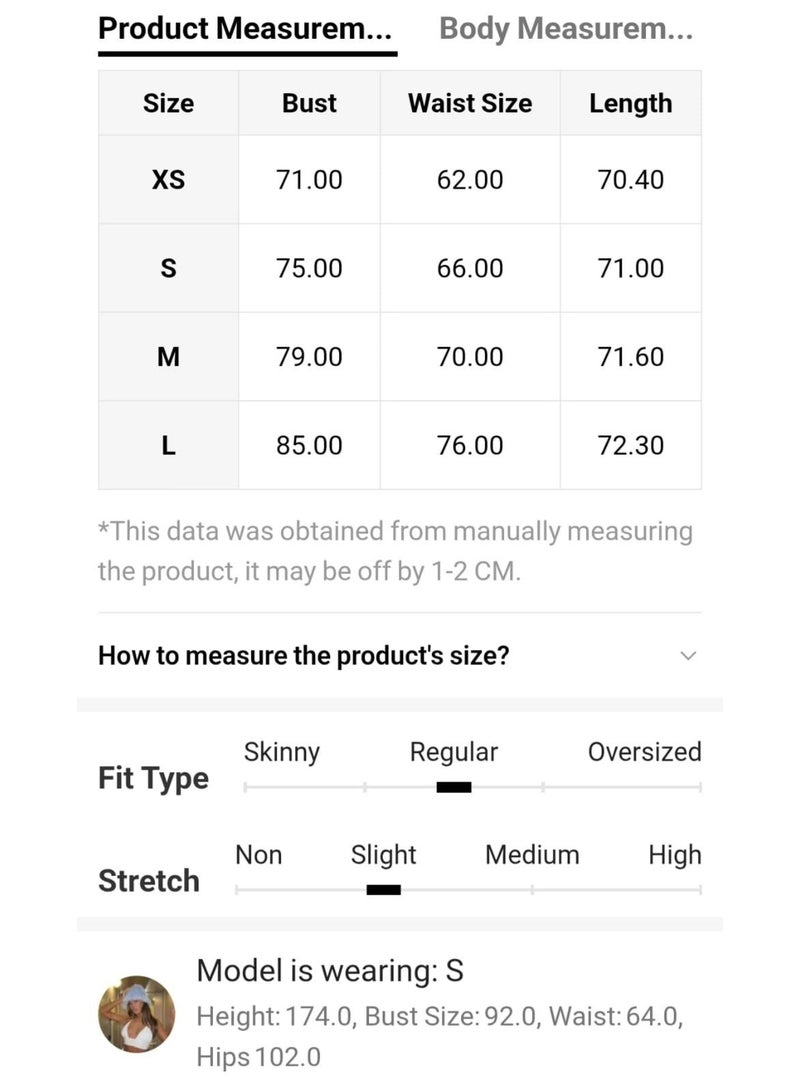Select the XS size row label
This screenshot has height=1091, width=800.
point(168,180)
